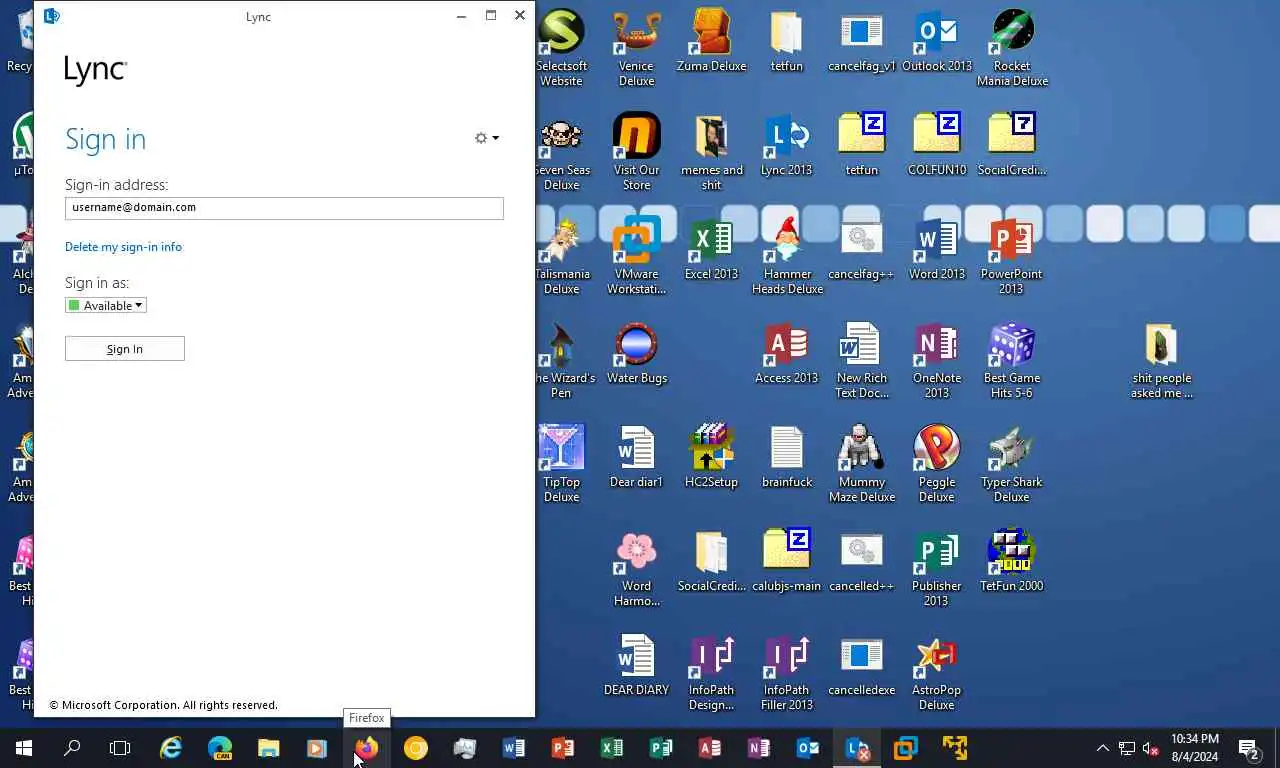Open taskbar Search

pos(72,747)
